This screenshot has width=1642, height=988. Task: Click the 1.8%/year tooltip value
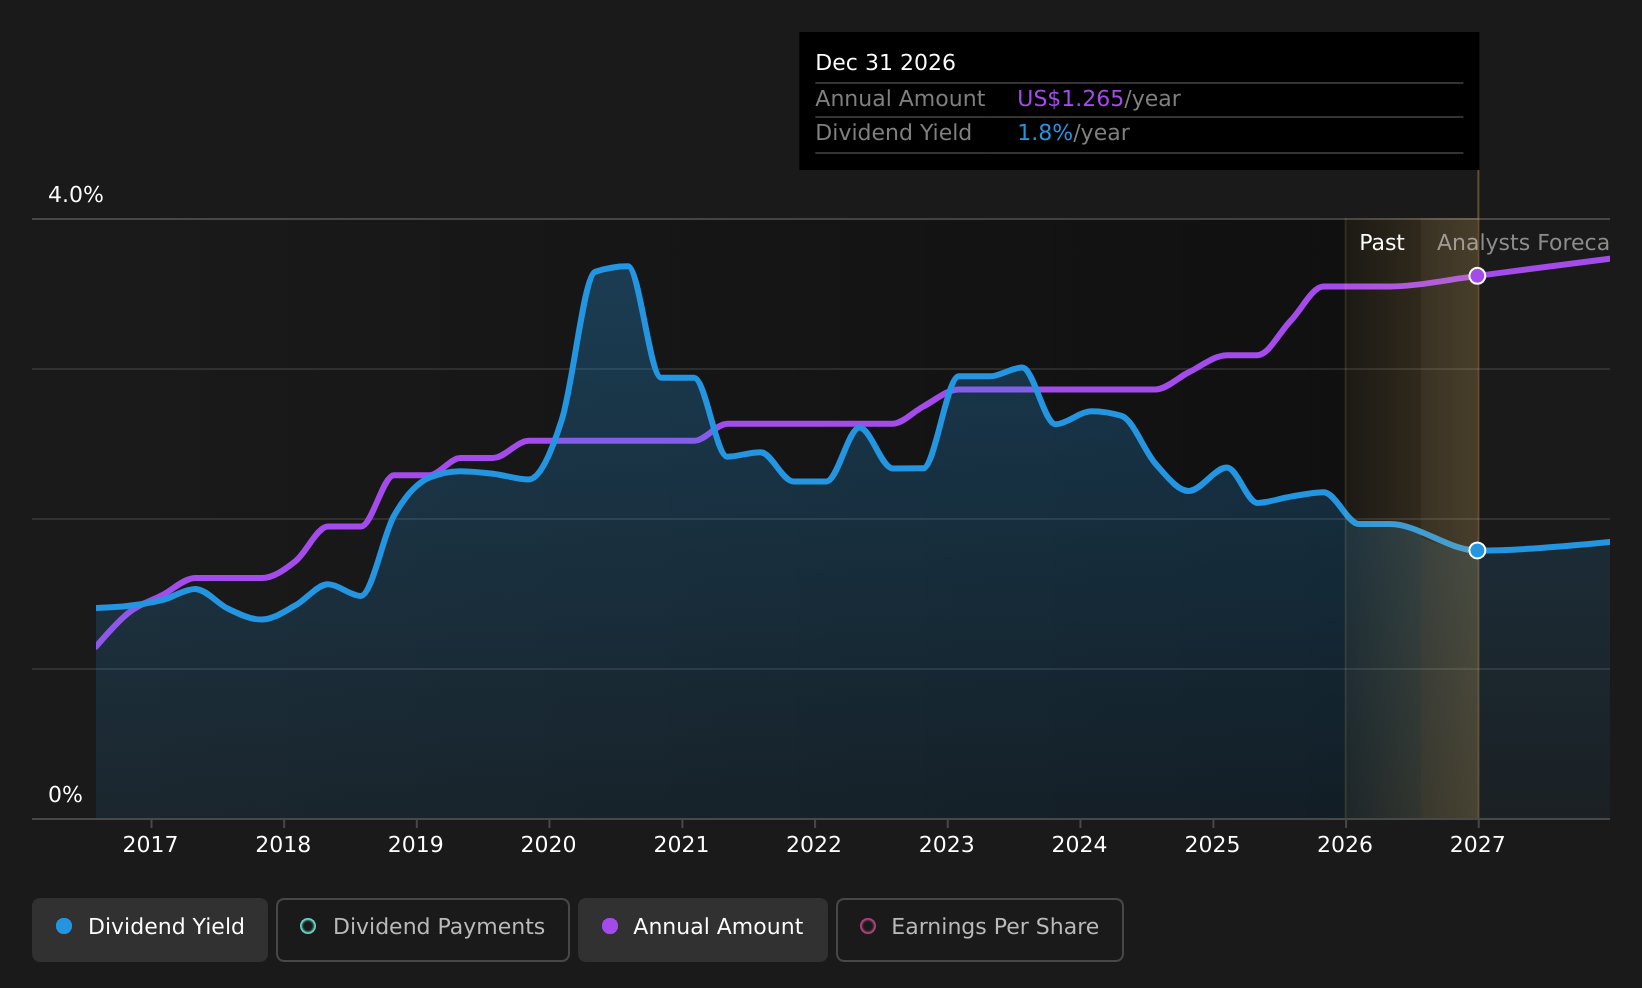tap(1073, 133)
